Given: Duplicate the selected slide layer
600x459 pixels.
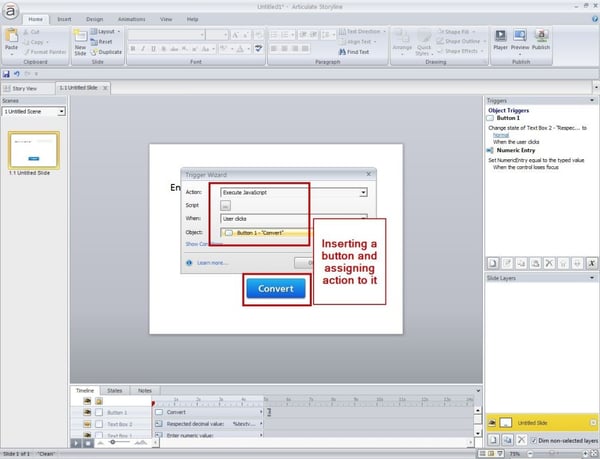Looking at the screenshot, I should 507,440.
